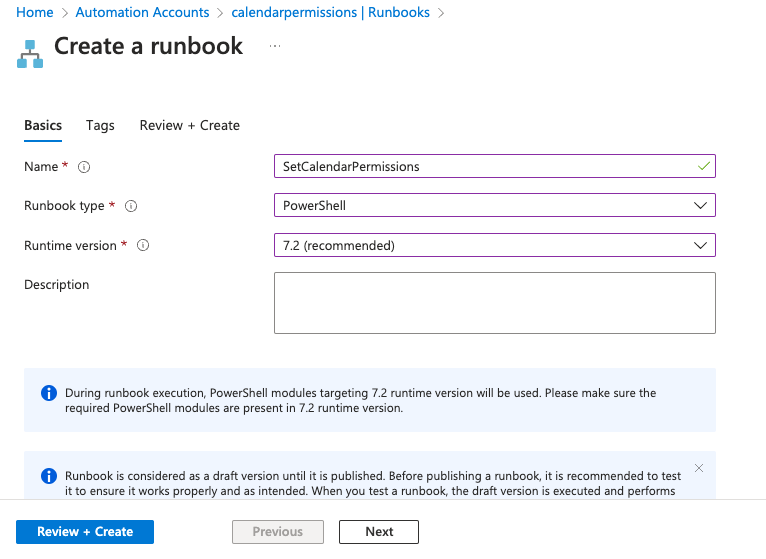This screenshot has height=559, width=766.
Task: Go to Home in the breadcrumb
Action: [x=35, y=12]
